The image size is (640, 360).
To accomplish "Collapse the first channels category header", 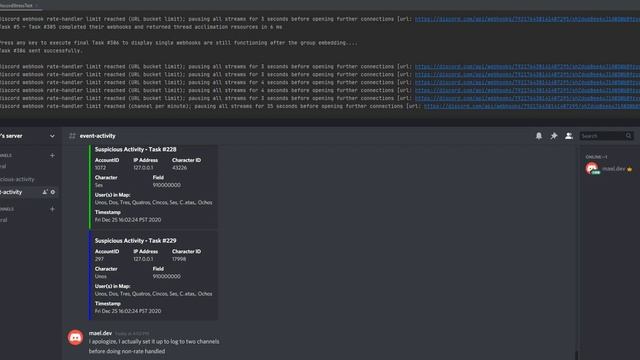I will click(6, 156).
